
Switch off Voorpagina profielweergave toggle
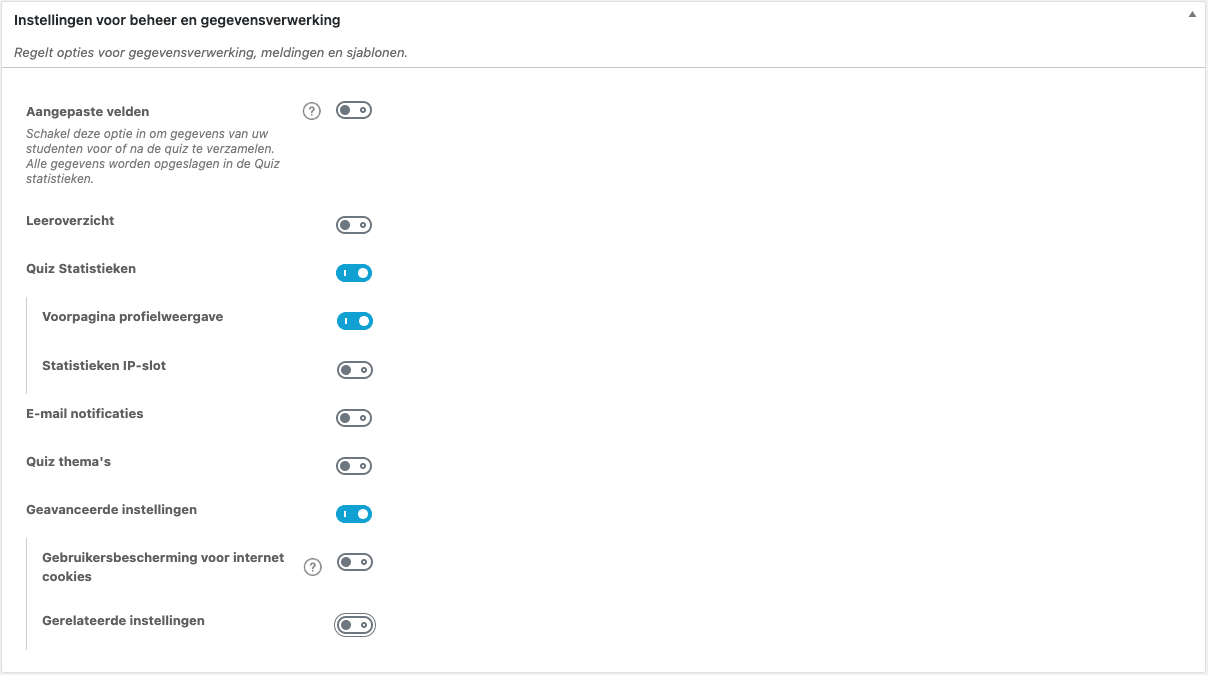click(354, 321)
